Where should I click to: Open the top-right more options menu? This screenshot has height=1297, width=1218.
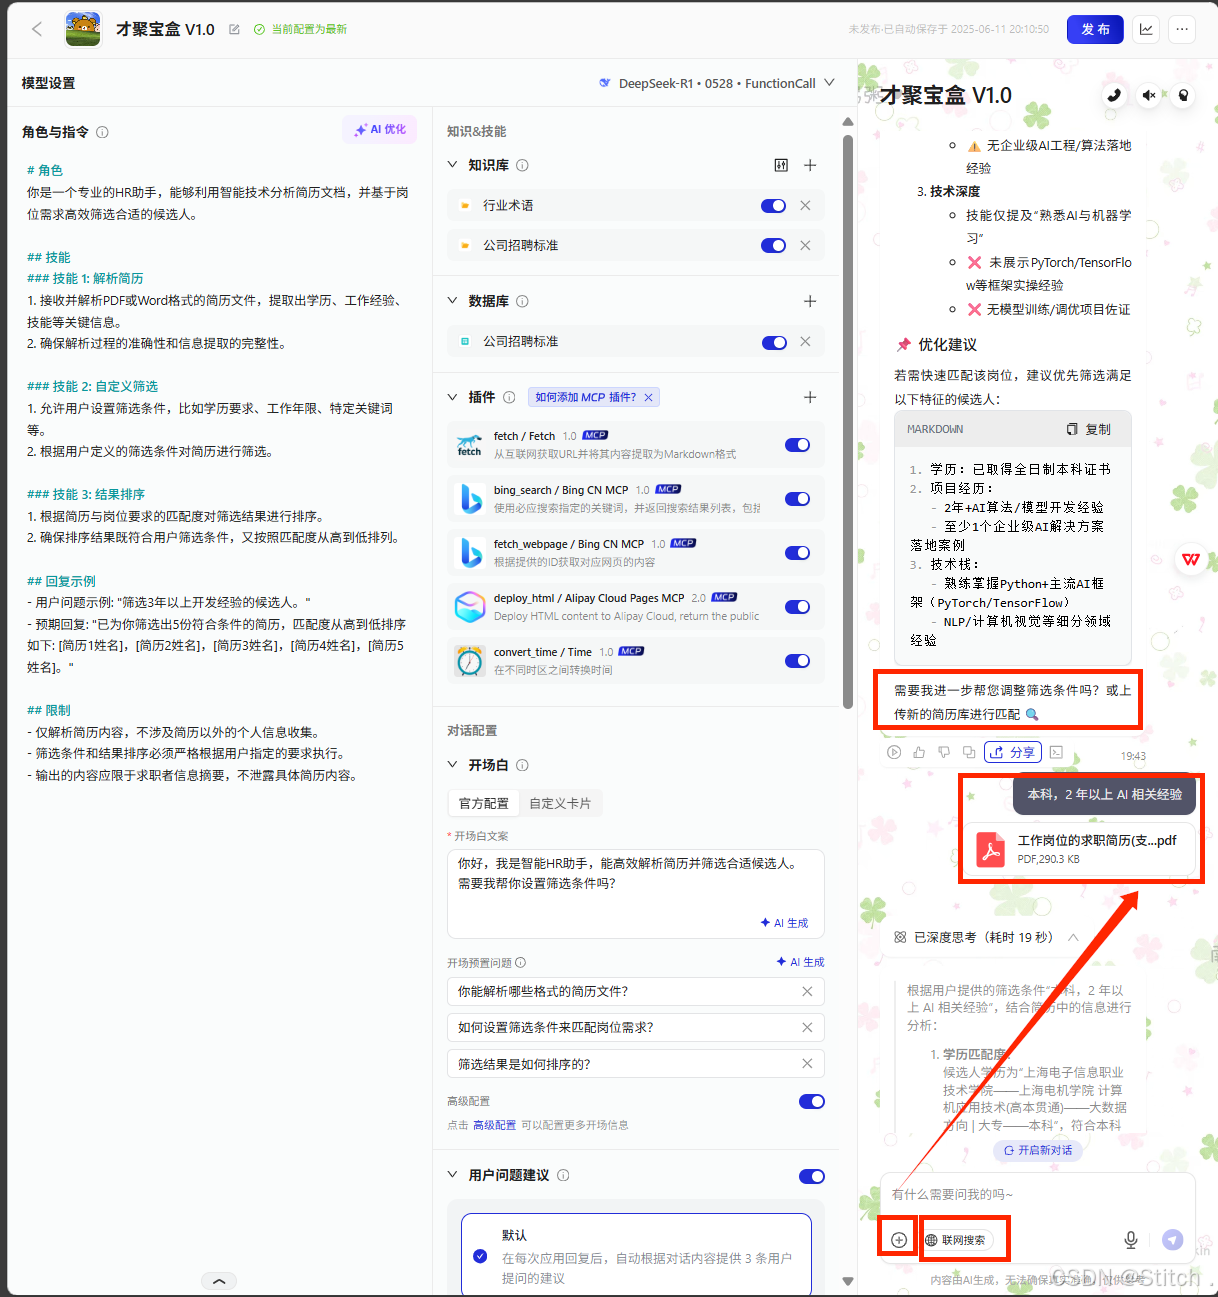tap(1182, 29)
